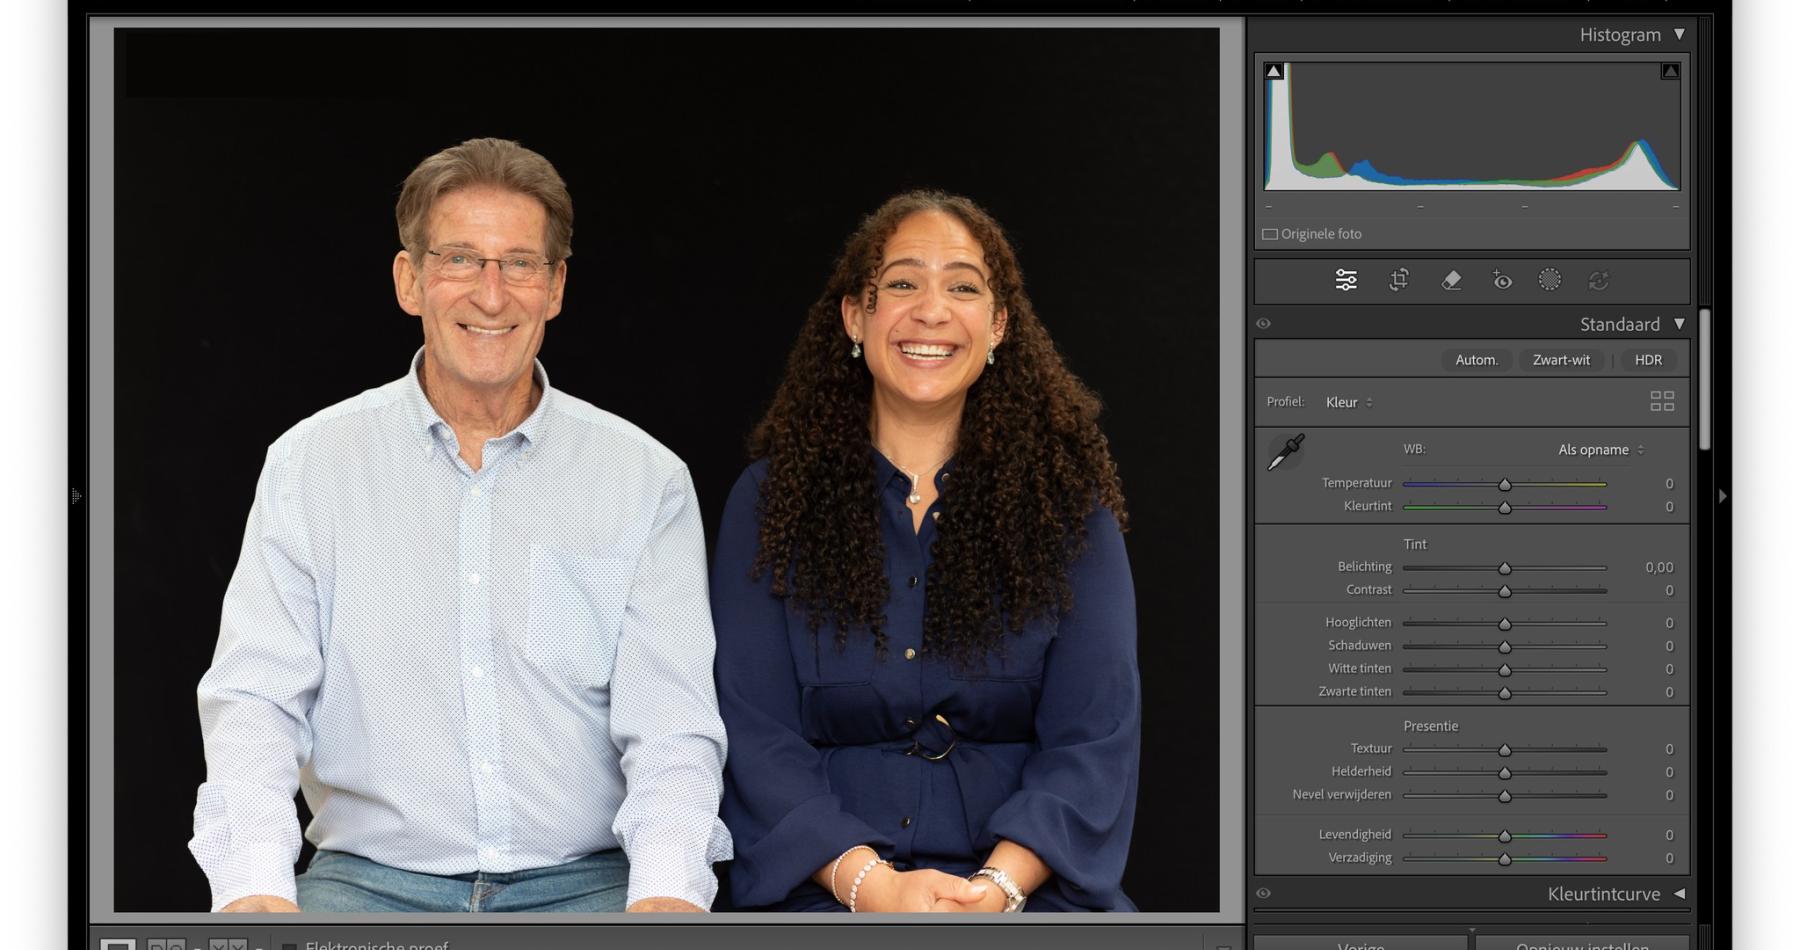The width and height of the screenshot is (1800, 950).
Task: Click the Belichting 0,00 value field
Action: click(1658, 567)
